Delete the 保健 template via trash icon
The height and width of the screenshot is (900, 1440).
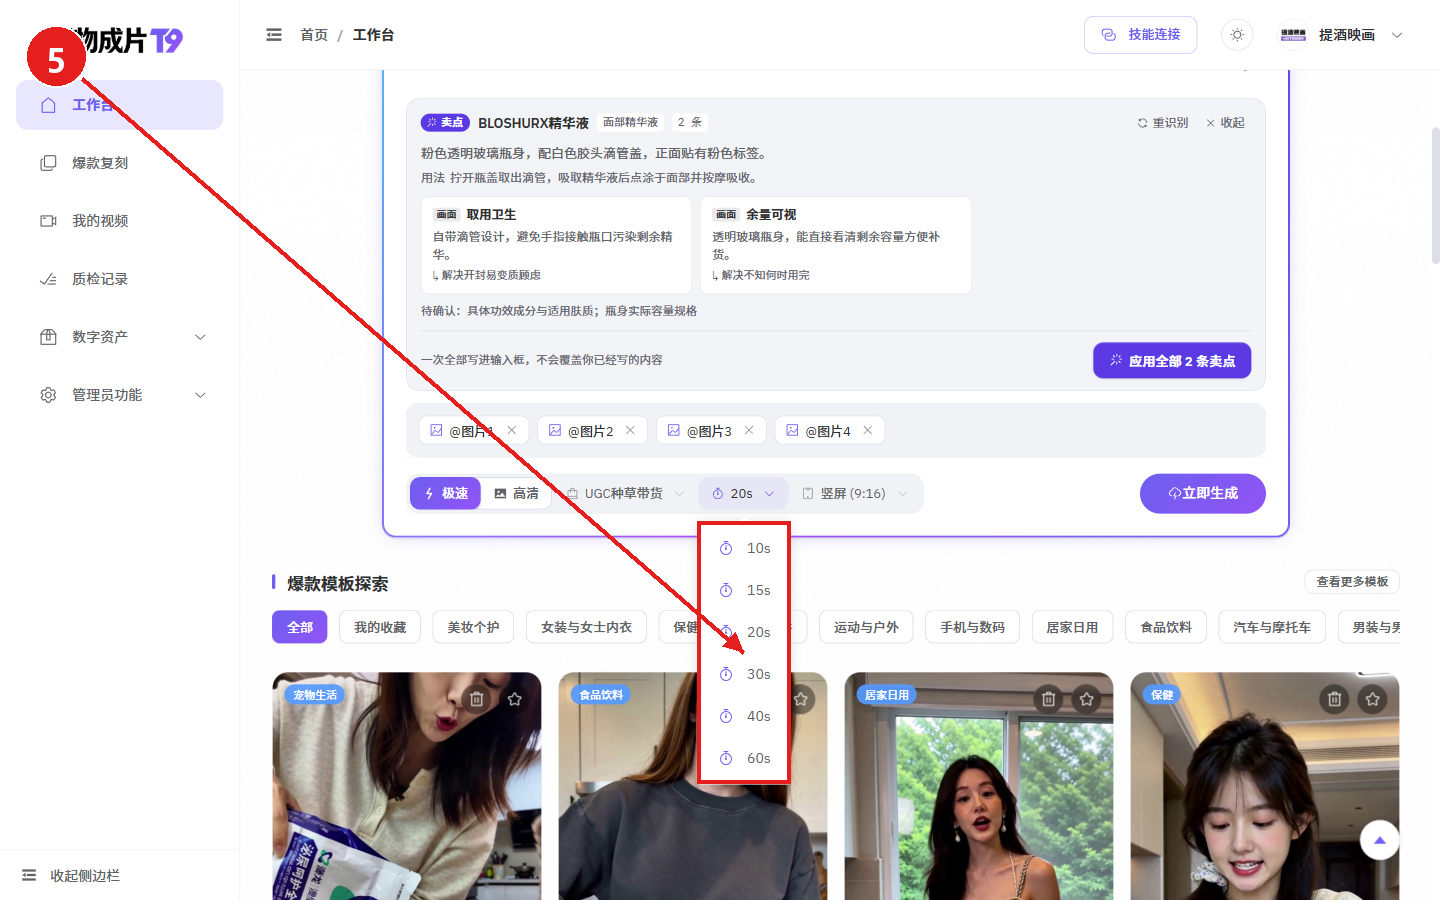pos(1335,700)
